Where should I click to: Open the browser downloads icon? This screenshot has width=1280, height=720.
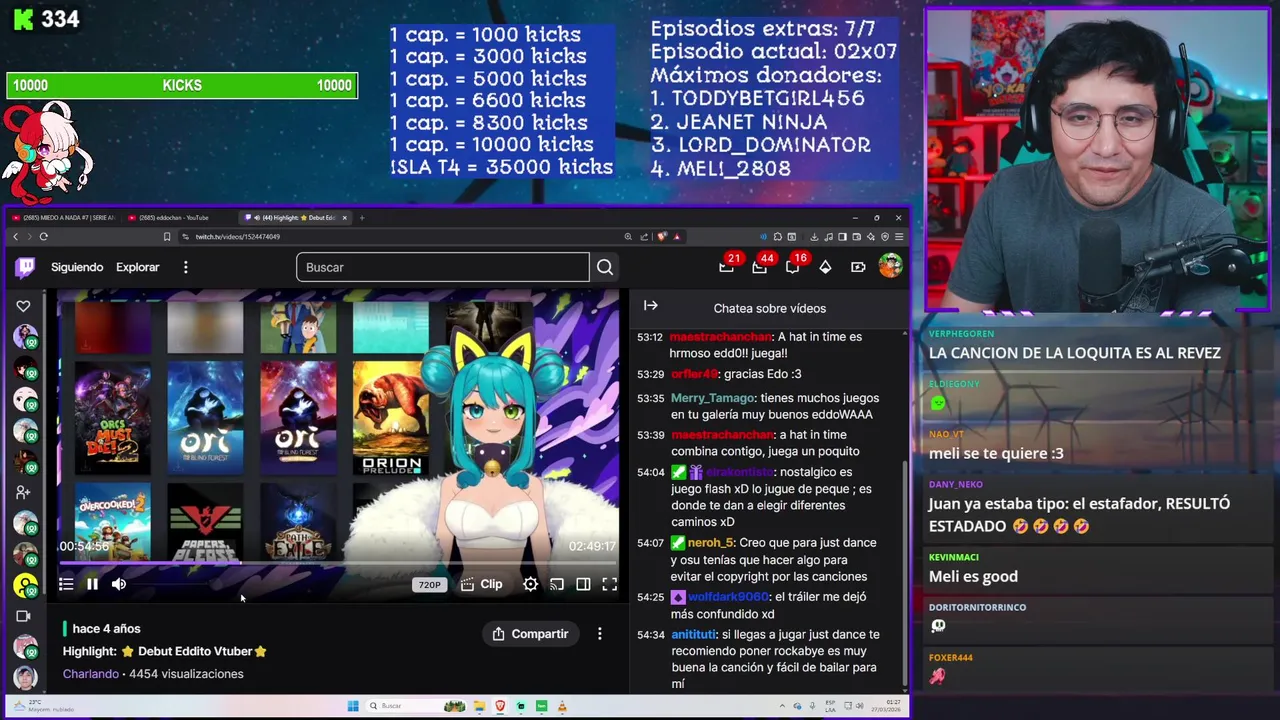[814, 237]
